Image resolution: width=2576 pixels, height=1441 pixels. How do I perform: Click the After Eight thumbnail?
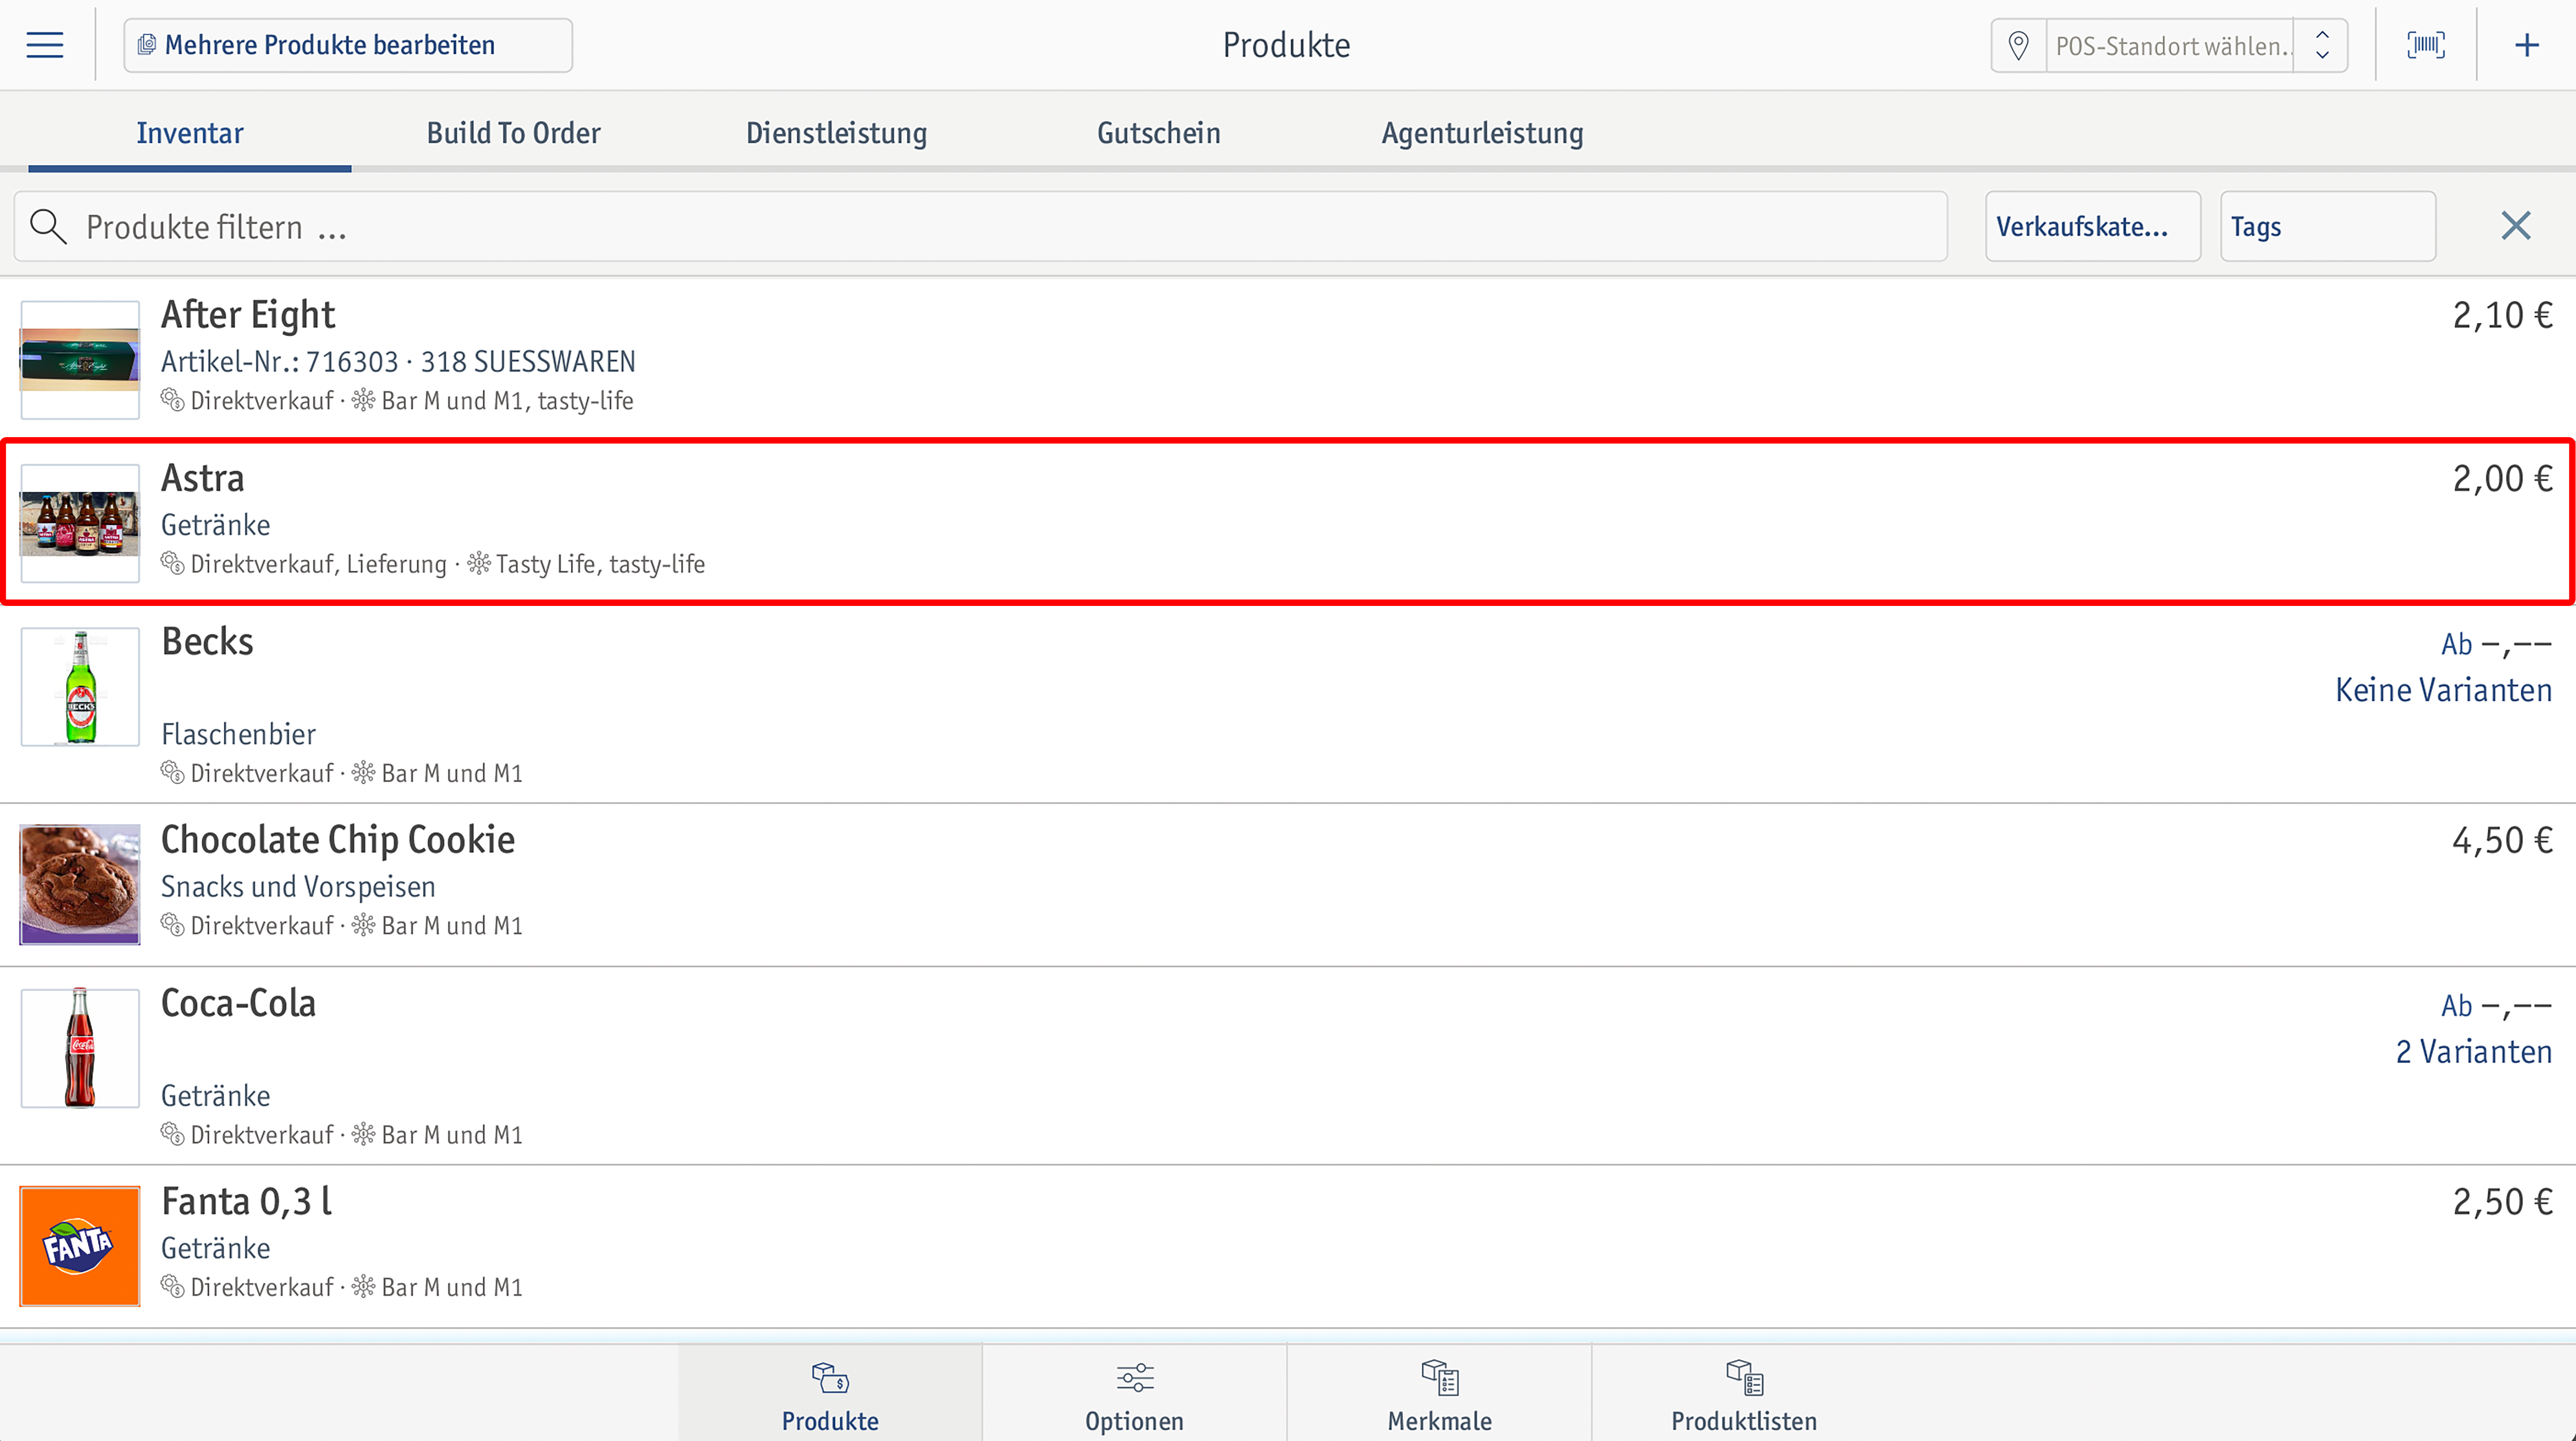coord(80,359)
